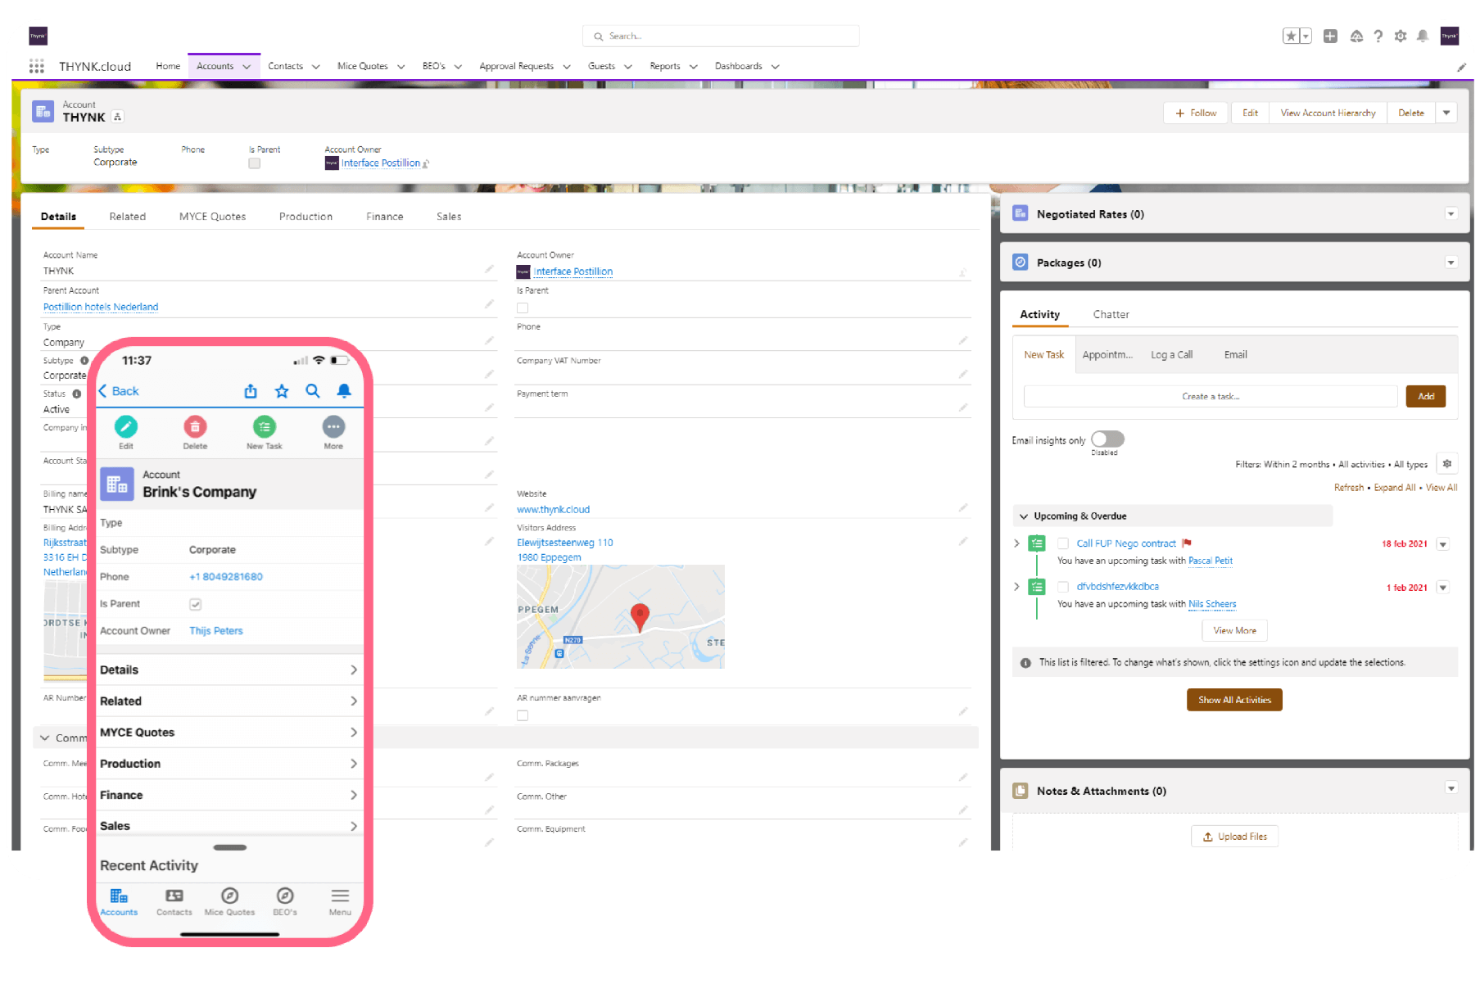This screenshot has width=1480, height=987.
Task: Open Home in navigation bar
Action: (x=168, y=66)
